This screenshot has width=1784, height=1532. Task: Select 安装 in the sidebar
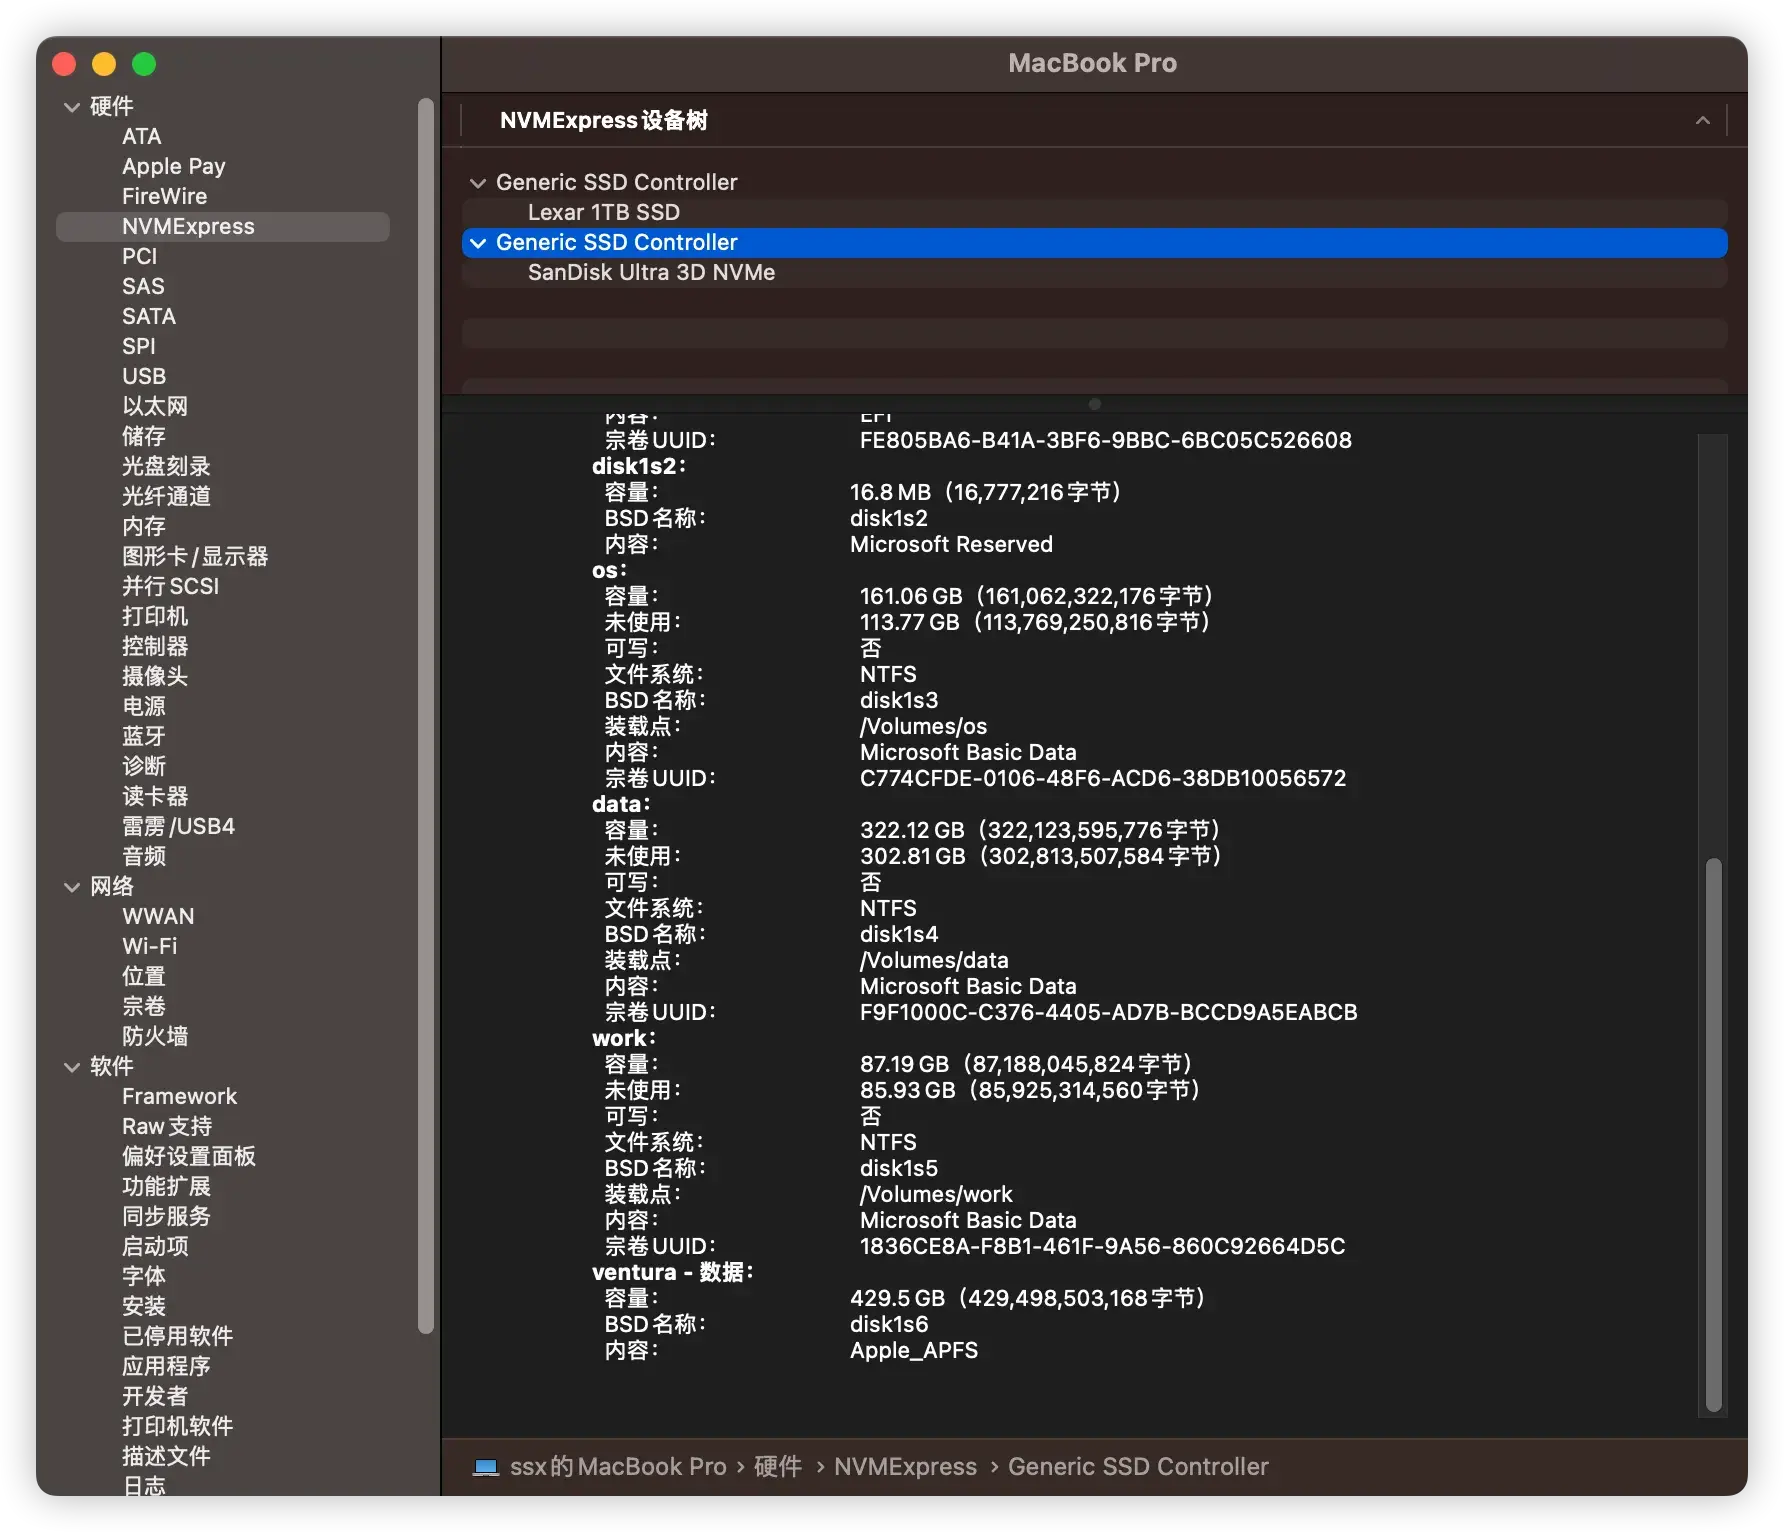pyautogui.click(x=144, y=1307)
